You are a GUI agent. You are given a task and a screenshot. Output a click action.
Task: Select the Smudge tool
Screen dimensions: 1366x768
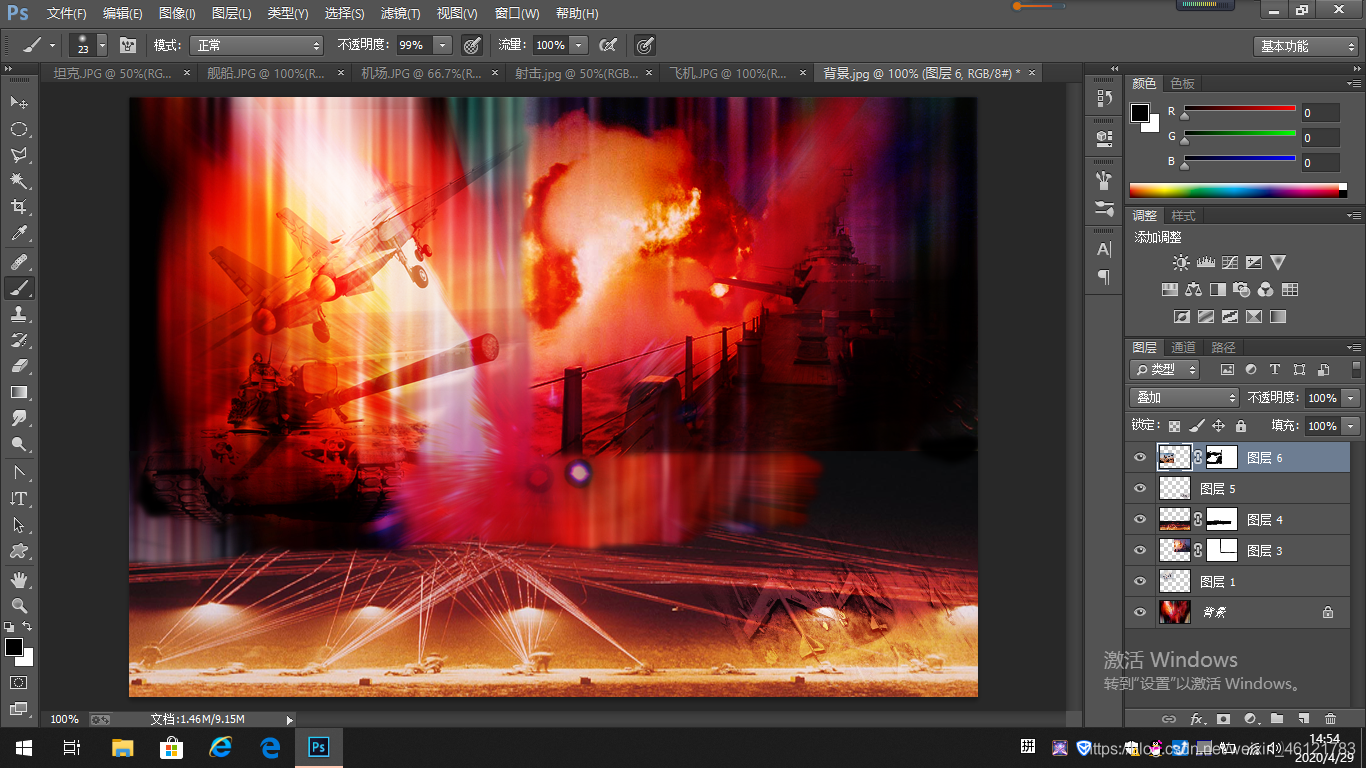pyautogui.click(x=19, y=418)
